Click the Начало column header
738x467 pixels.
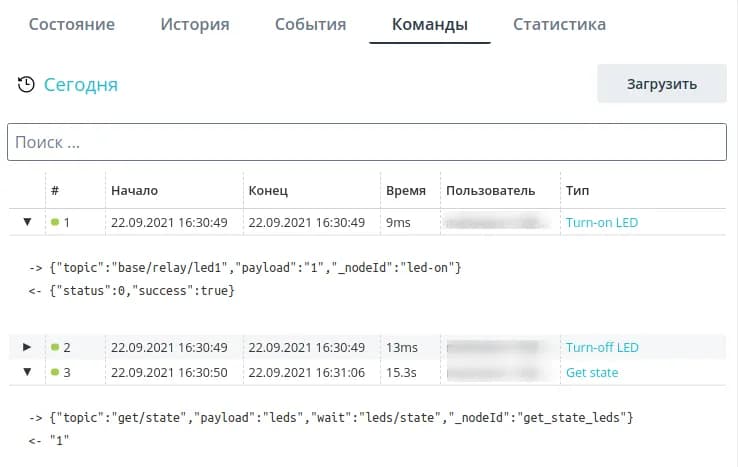[134, 190]
